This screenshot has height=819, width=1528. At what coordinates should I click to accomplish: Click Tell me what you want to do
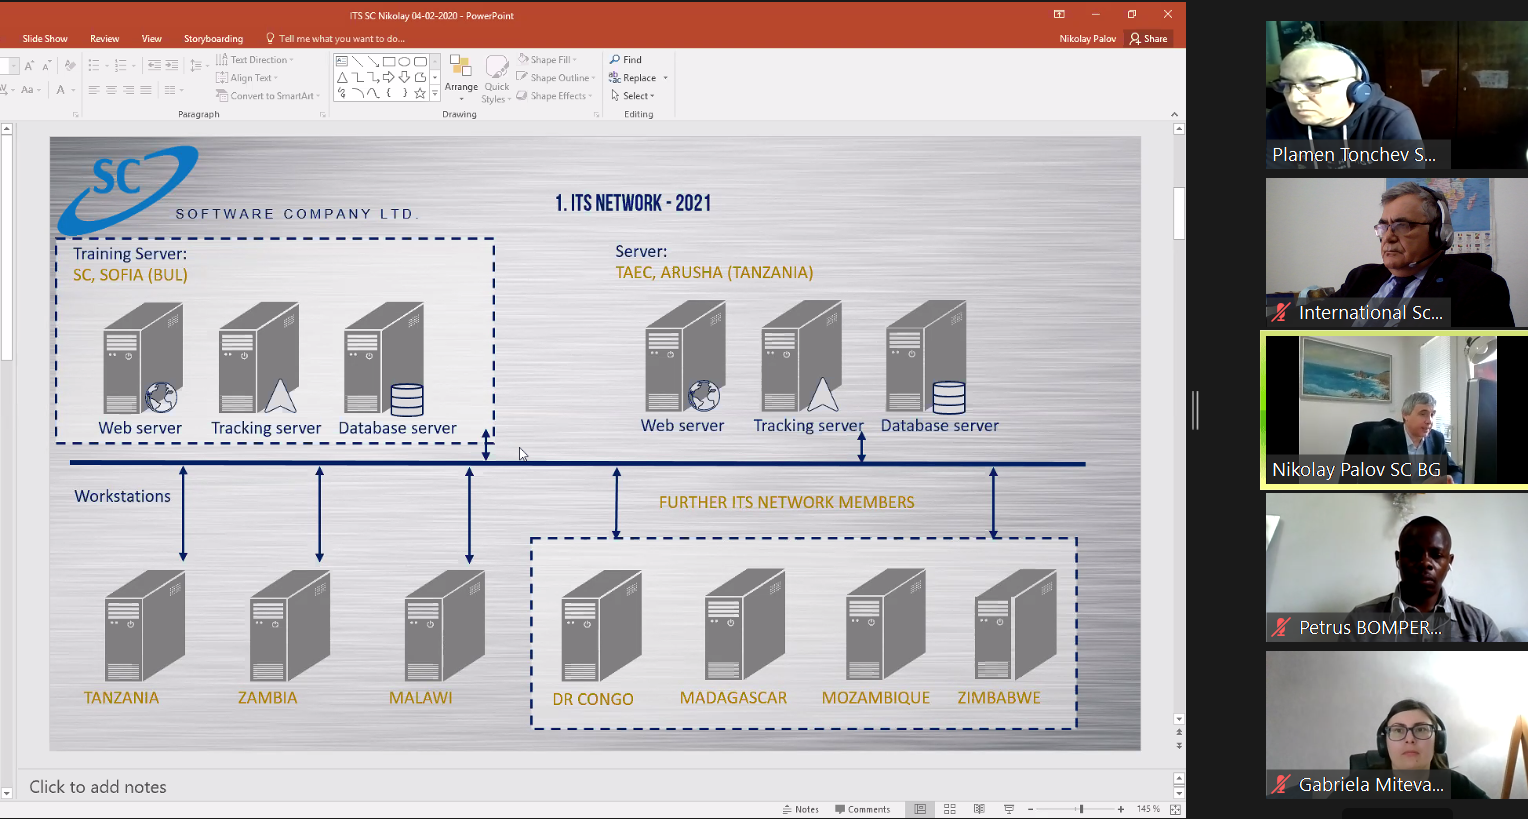click(x=335, y=39)
